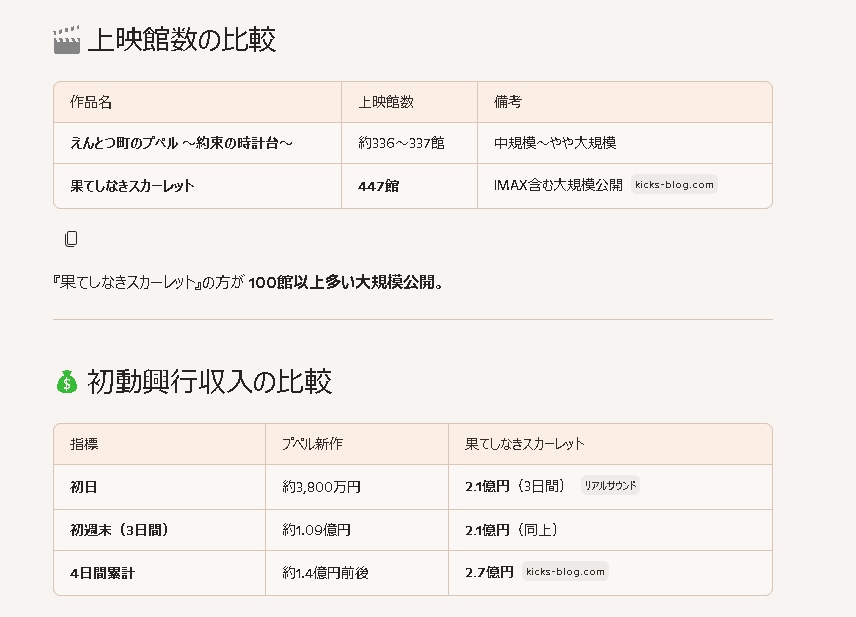The height and width of the screenshot is (617, 856).
Task: Select the 約1.4億円前後 cell
Action: (x=325, y=572)
